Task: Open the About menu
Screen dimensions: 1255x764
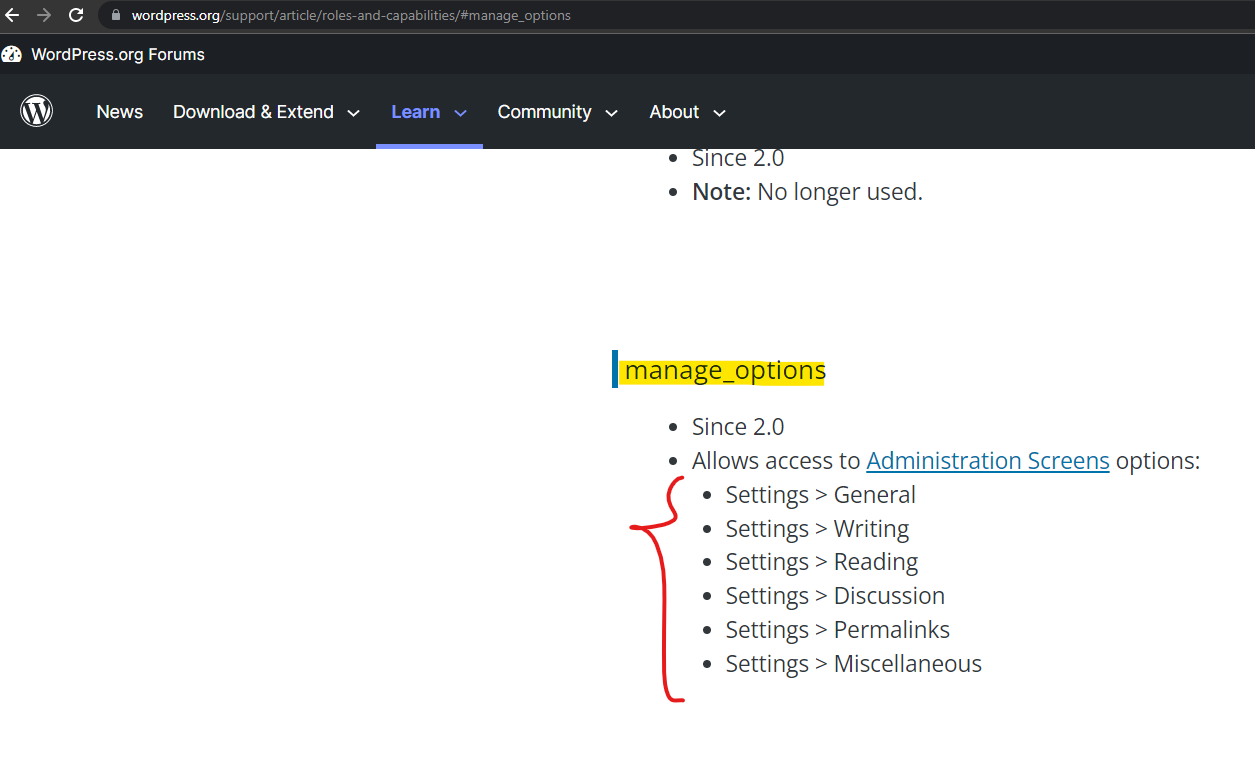Action: pyautogui.click(x=688, y=112)
